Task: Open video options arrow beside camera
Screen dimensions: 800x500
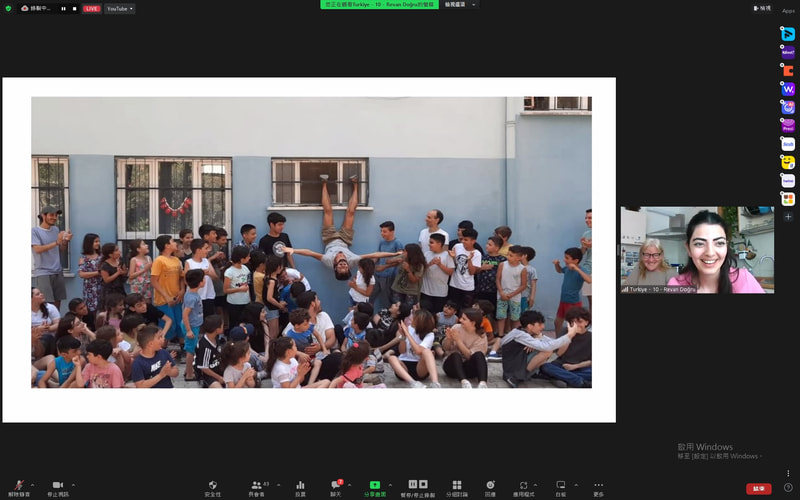Action: coord(73,485)
